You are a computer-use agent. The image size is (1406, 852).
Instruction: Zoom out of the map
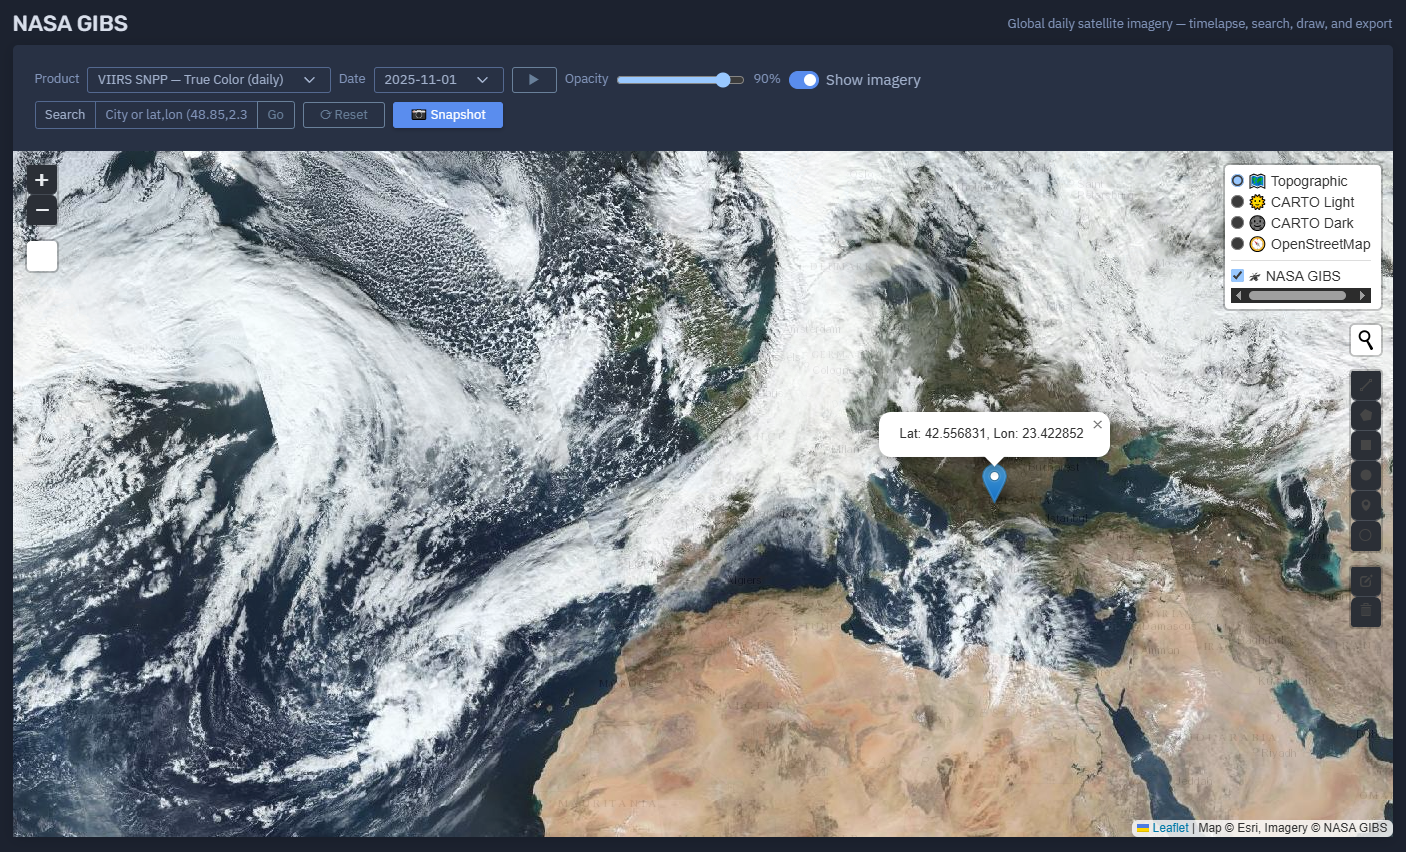42,210
